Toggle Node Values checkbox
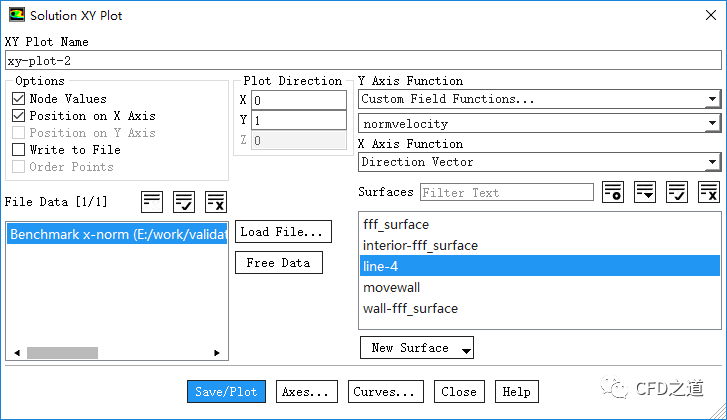This screenshot has height=420, width=727. (19, 99)
